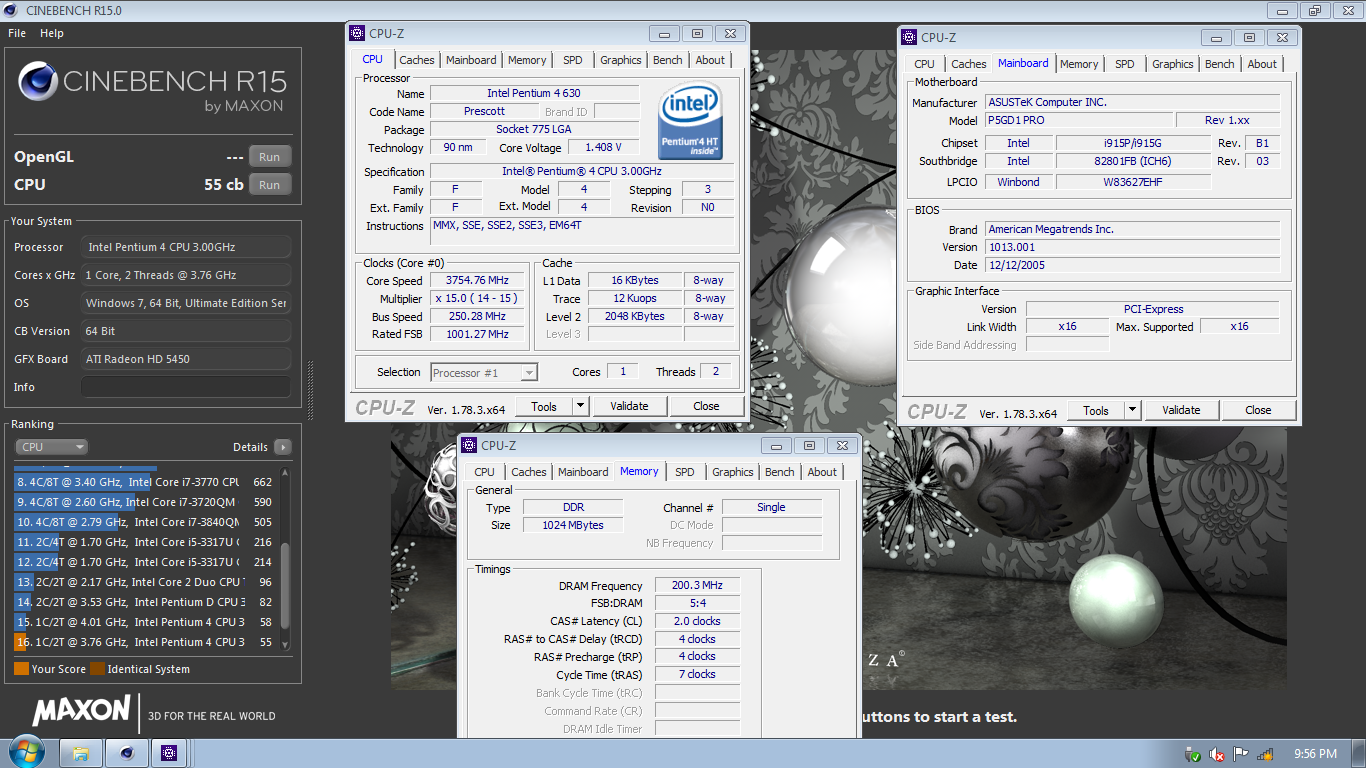This screenshot has width=1366, height=768.
Task: Click the FSB:DRAM ratio value 5:4
Action: coord(698,603)
